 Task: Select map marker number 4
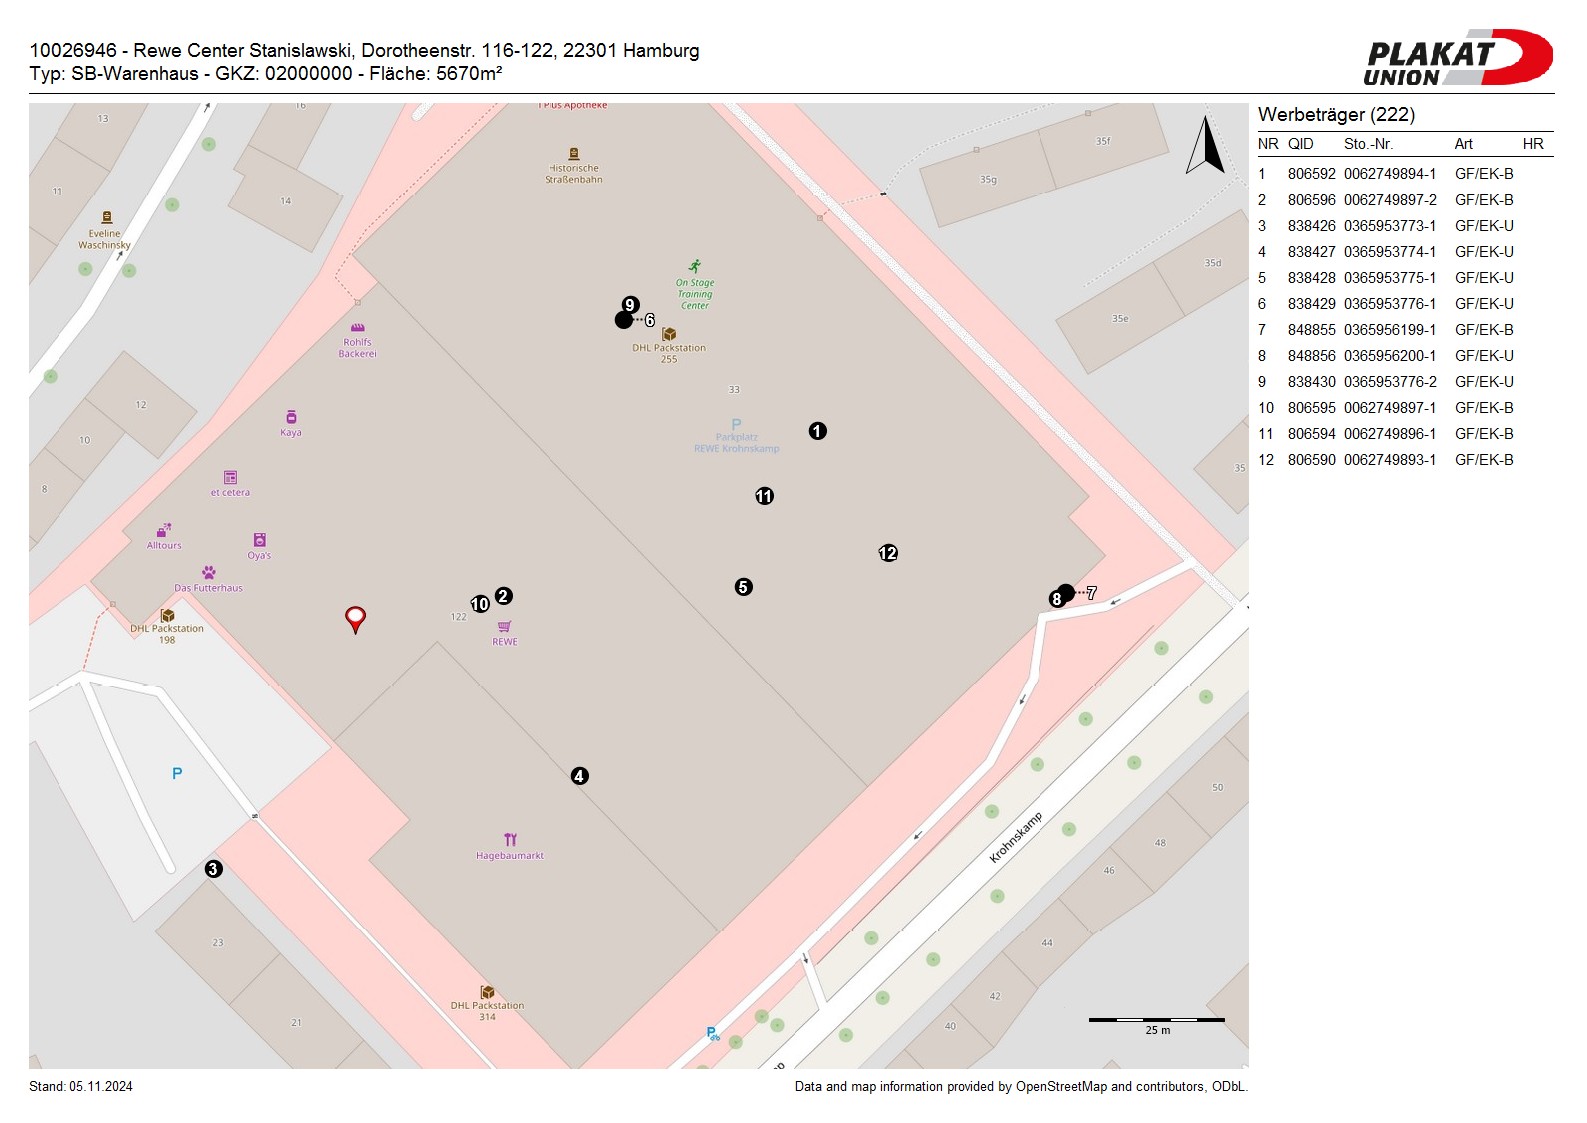point(579,776)
